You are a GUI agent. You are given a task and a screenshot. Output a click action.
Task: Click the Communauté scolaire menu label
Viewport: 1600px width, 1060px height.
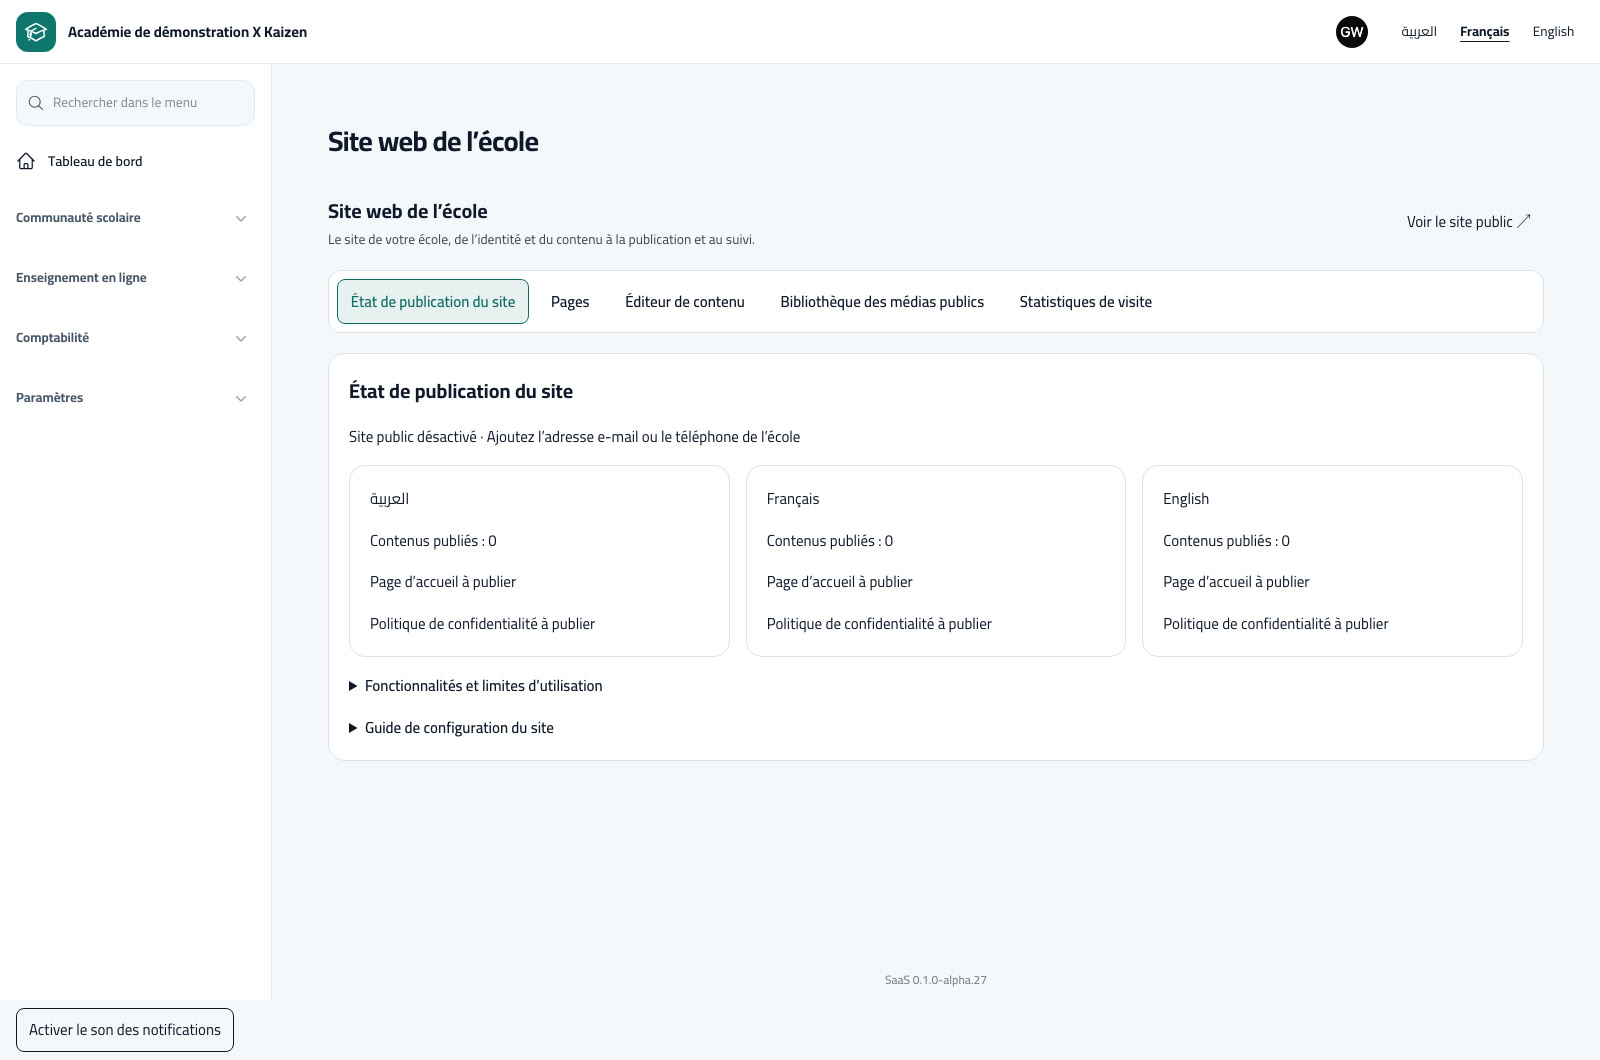pyautogui.click(x=78, y=218)
